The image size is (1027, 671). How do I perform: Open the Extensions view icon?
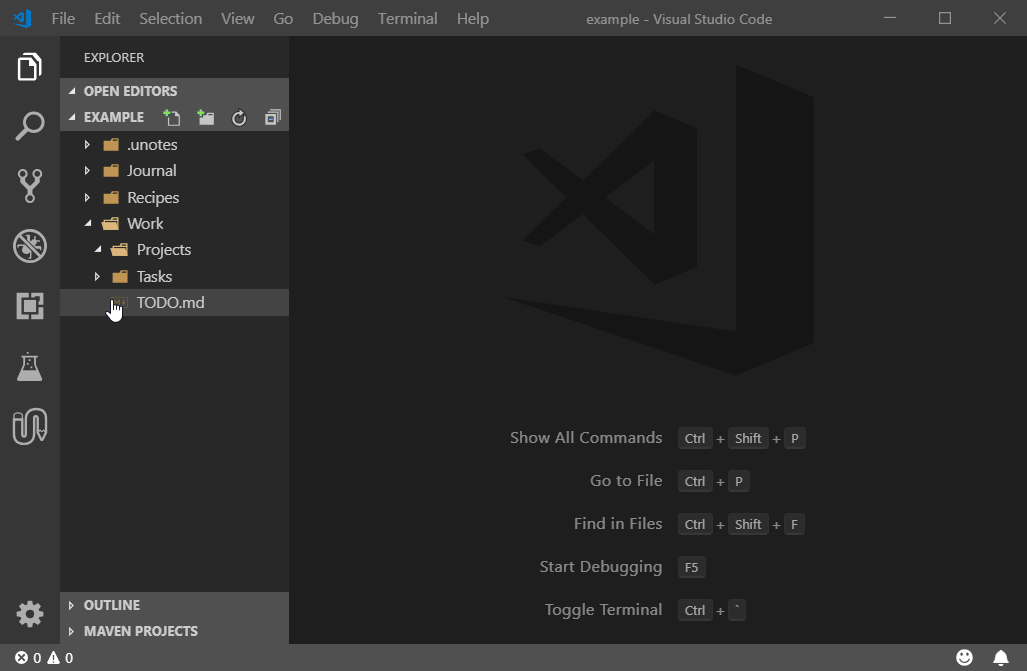[x=29, y=306]
